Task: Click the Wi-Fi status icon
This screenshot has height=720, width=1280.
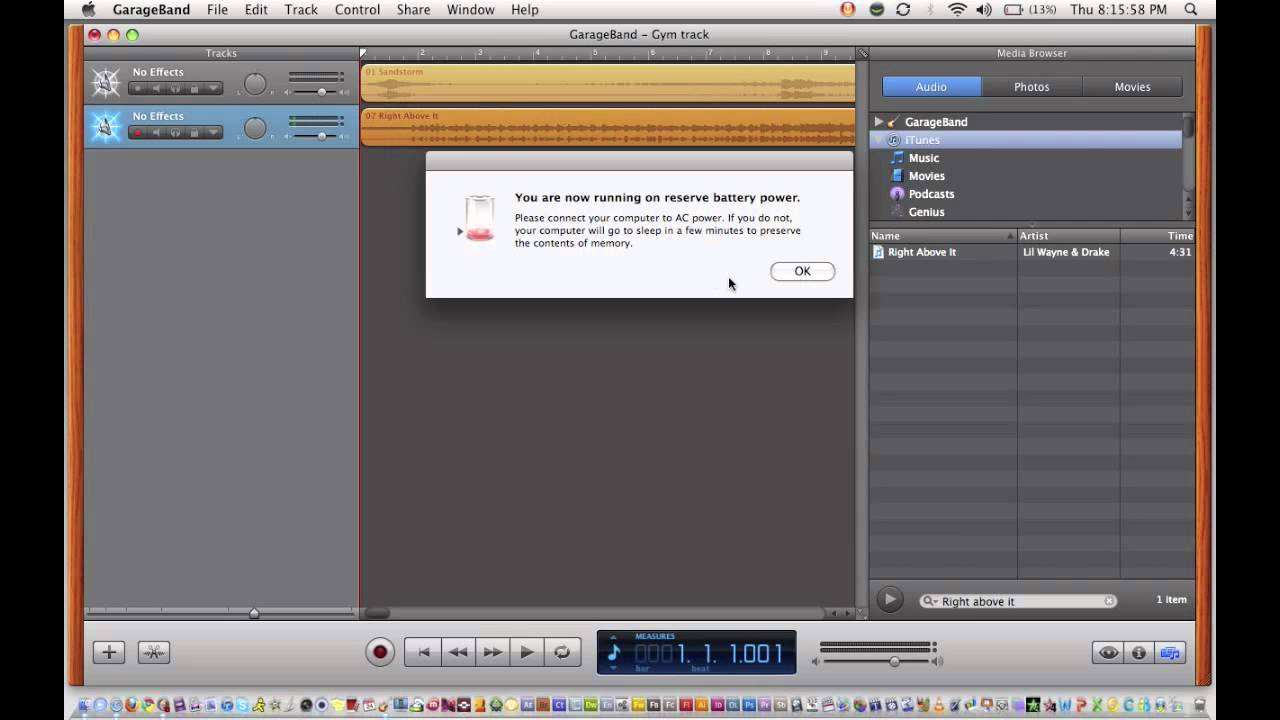Action: pos(958,9)
